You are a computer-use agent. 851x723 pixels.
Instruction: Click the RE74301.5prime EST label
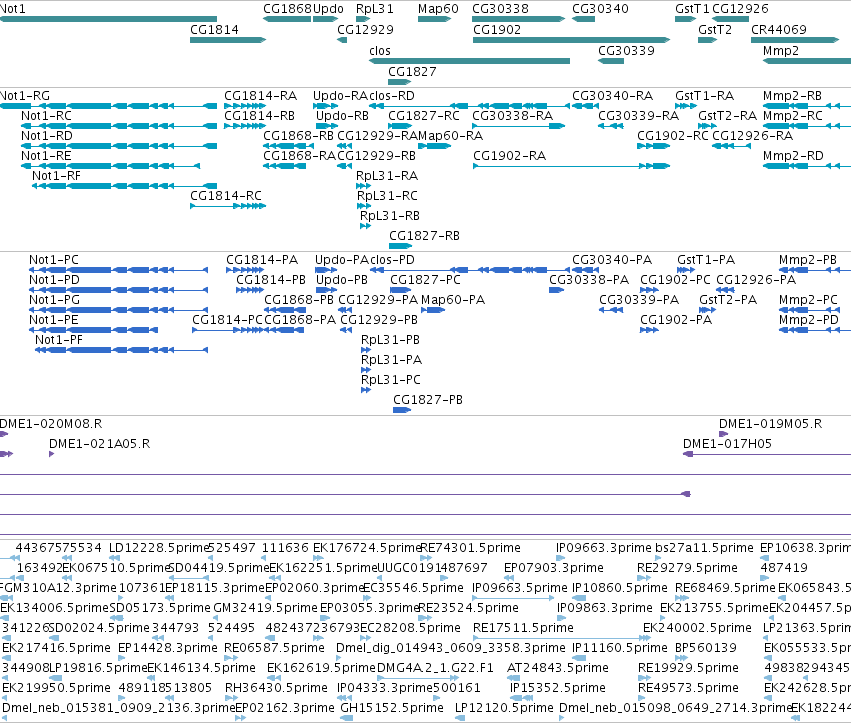(470, 549)
